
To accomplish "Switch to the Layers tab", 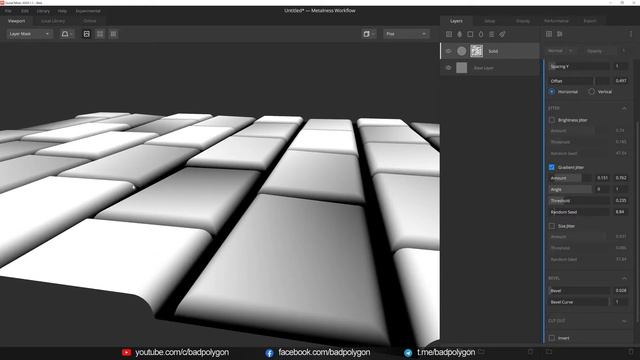I will click(456, 21).
